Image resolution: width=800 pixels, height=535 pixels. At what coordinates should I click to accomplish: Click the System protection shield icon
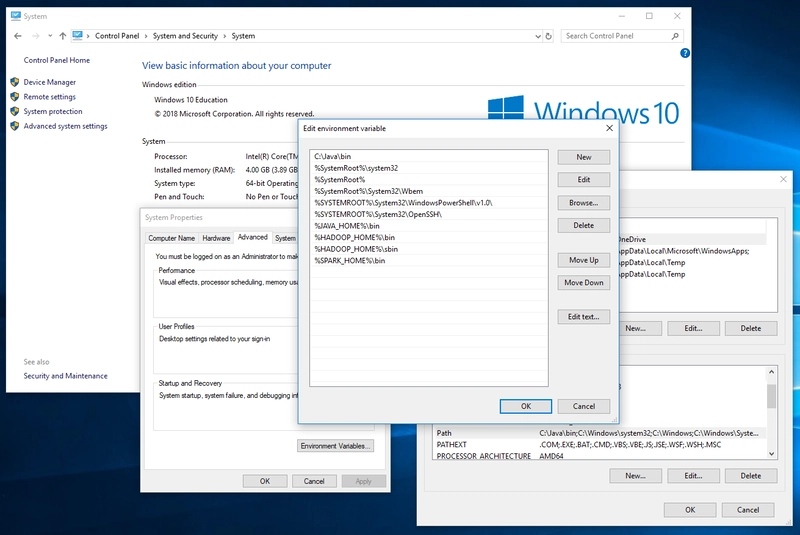point(15,111)
